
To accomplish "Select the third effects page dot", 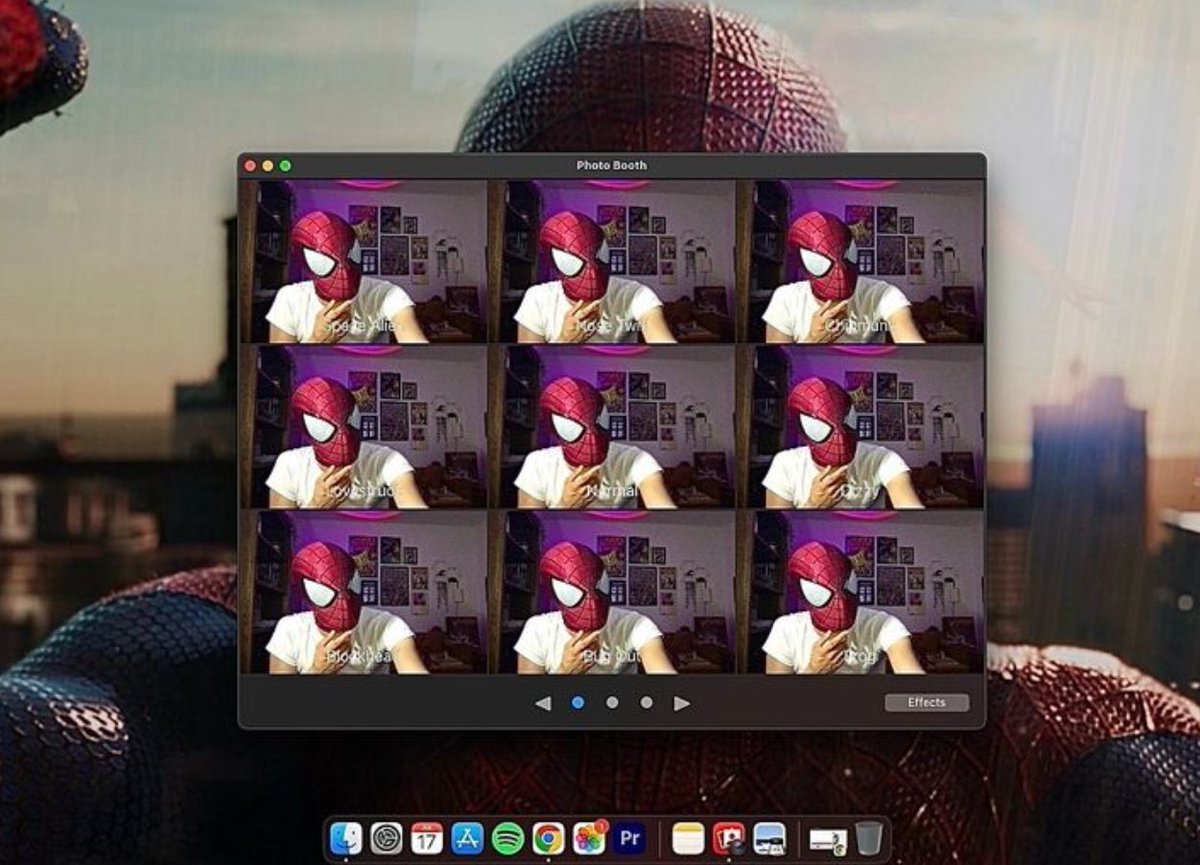I will click(x=647, y=703).
